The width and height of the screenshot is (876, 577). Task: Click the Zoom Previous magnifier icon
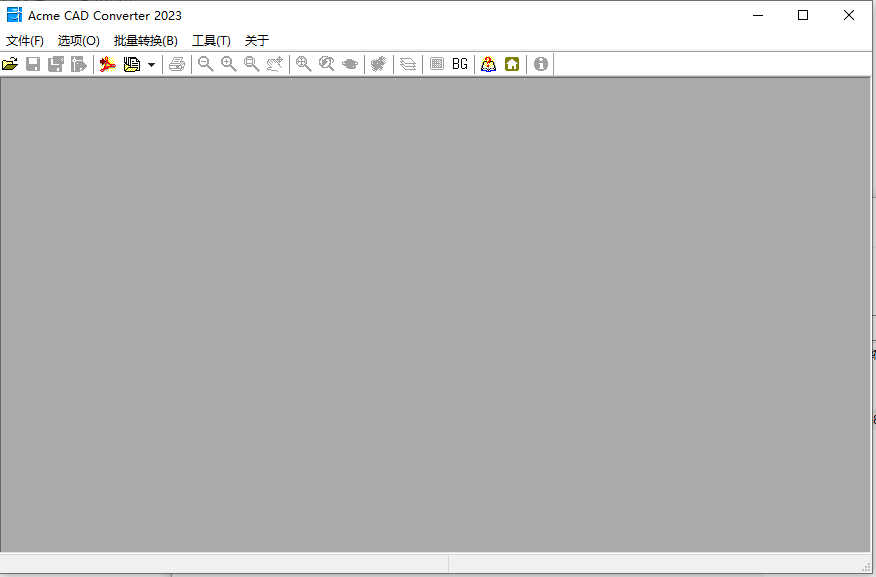coord(327,64)
